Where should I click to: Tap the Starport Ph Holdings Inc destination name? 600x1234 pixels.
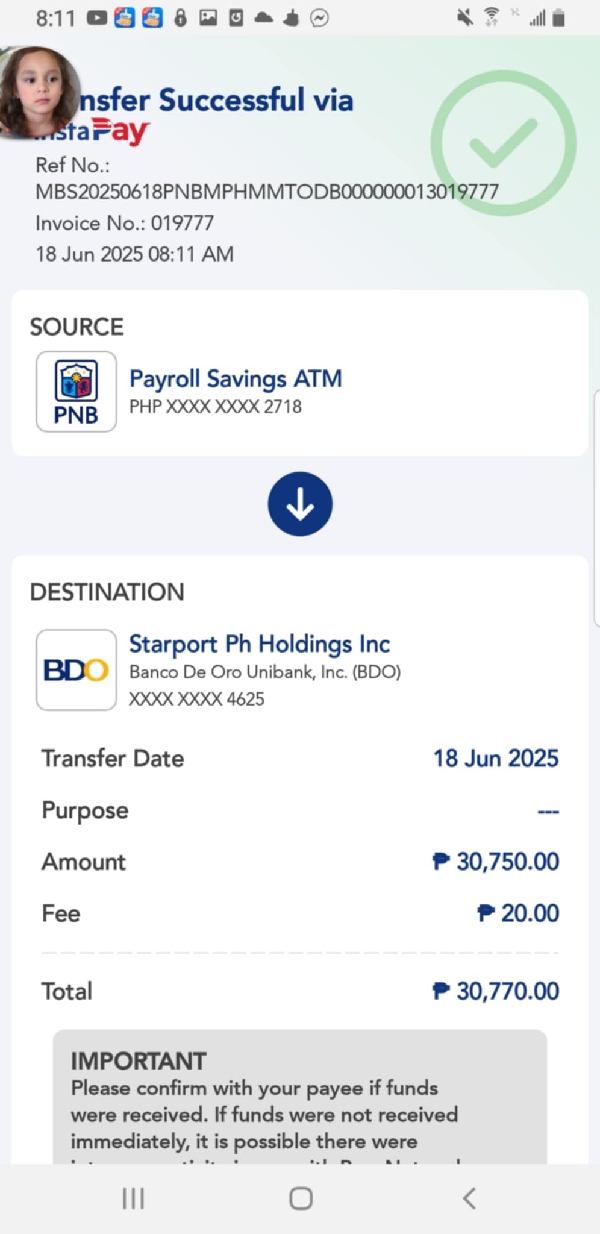click(x=260, y=644)
